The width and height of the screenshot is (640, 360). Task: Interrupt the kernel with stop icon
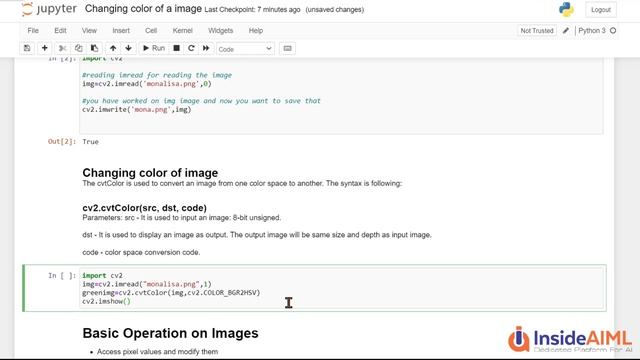click(x=176, y=48)
